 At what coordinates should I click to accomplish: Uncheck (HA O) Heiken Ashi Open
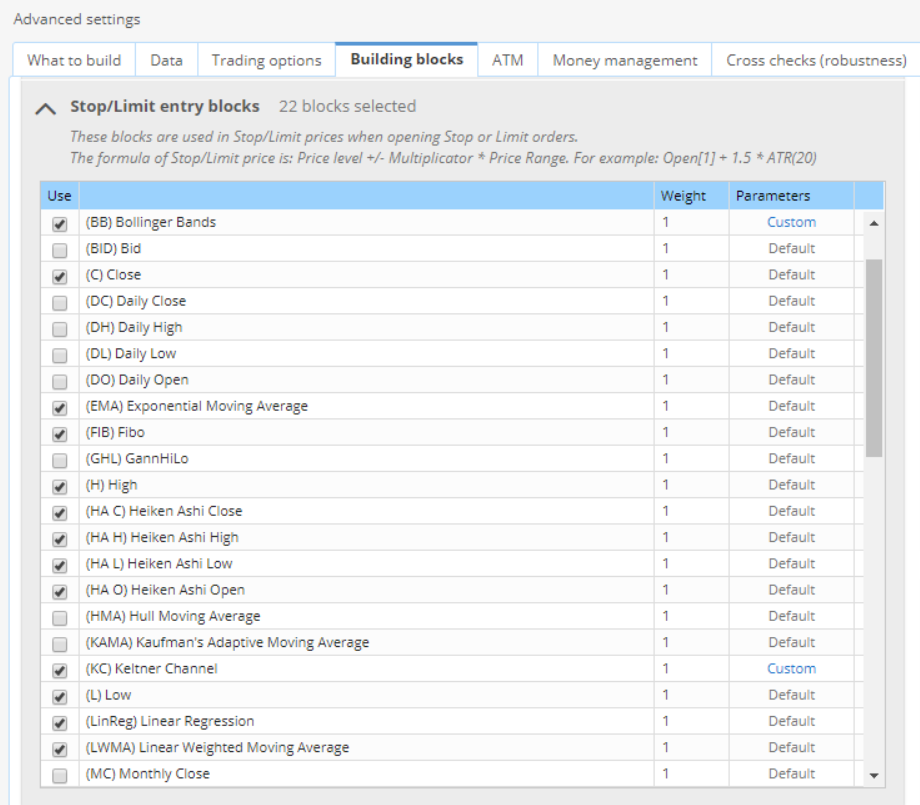[60, 591]
